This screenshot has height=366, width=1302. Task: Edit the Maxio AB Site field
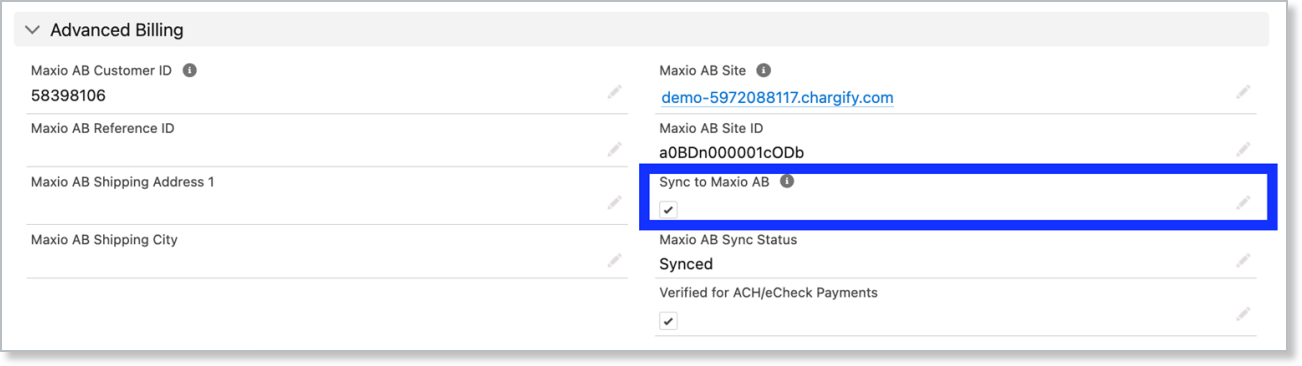[x=1243, y=92]
